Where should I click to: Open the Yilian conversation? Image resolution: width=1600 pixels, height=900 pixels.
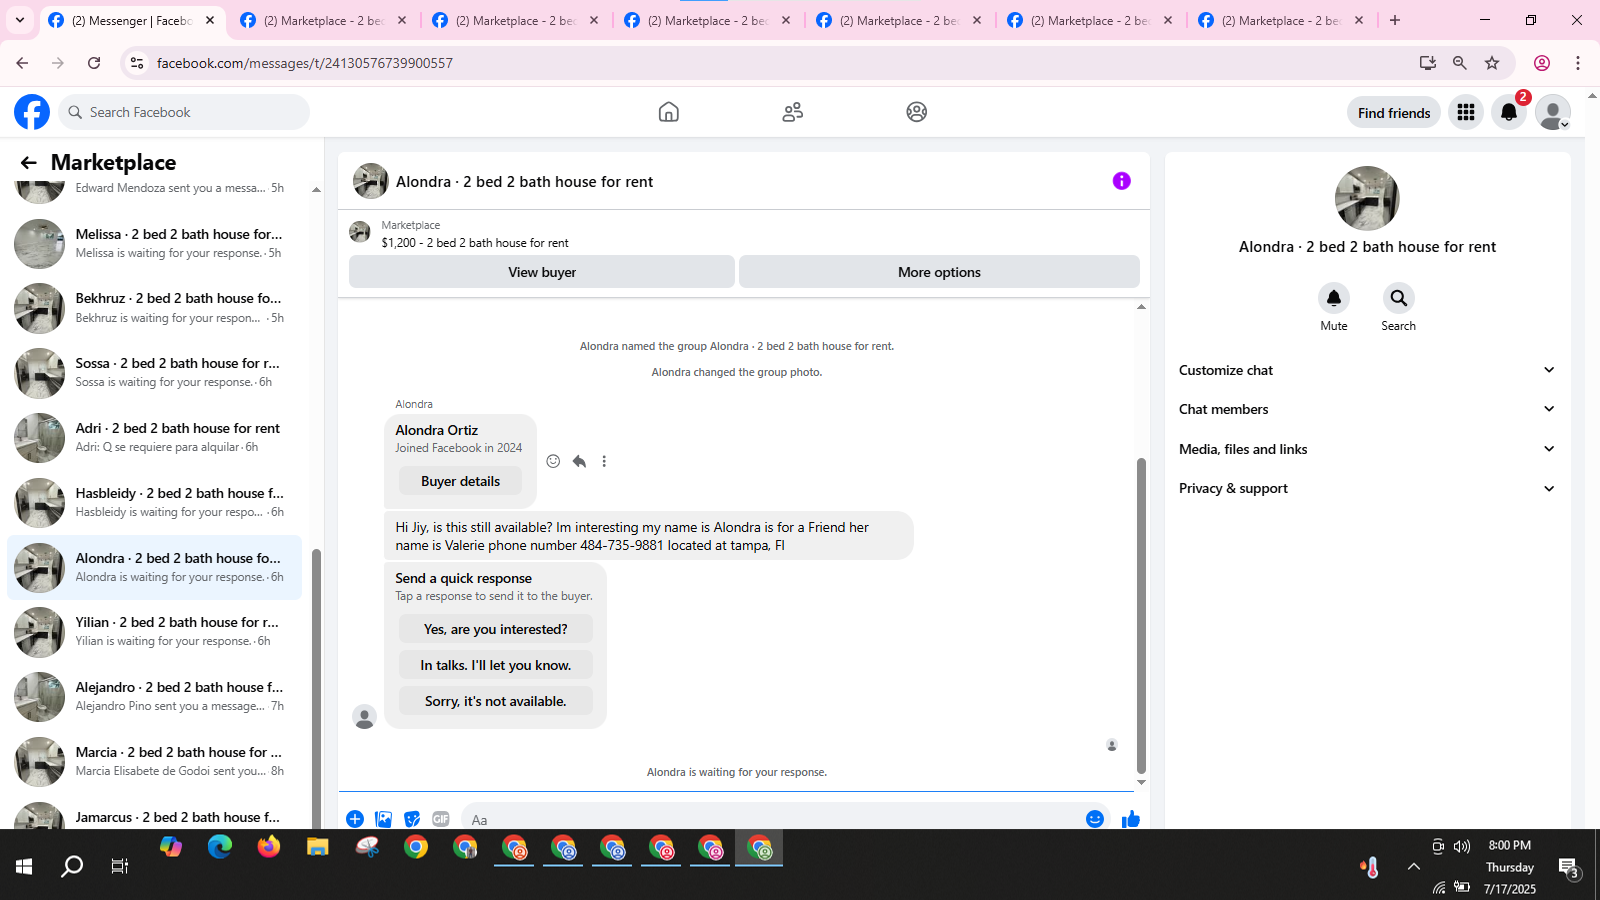click(x=155, y=632)
